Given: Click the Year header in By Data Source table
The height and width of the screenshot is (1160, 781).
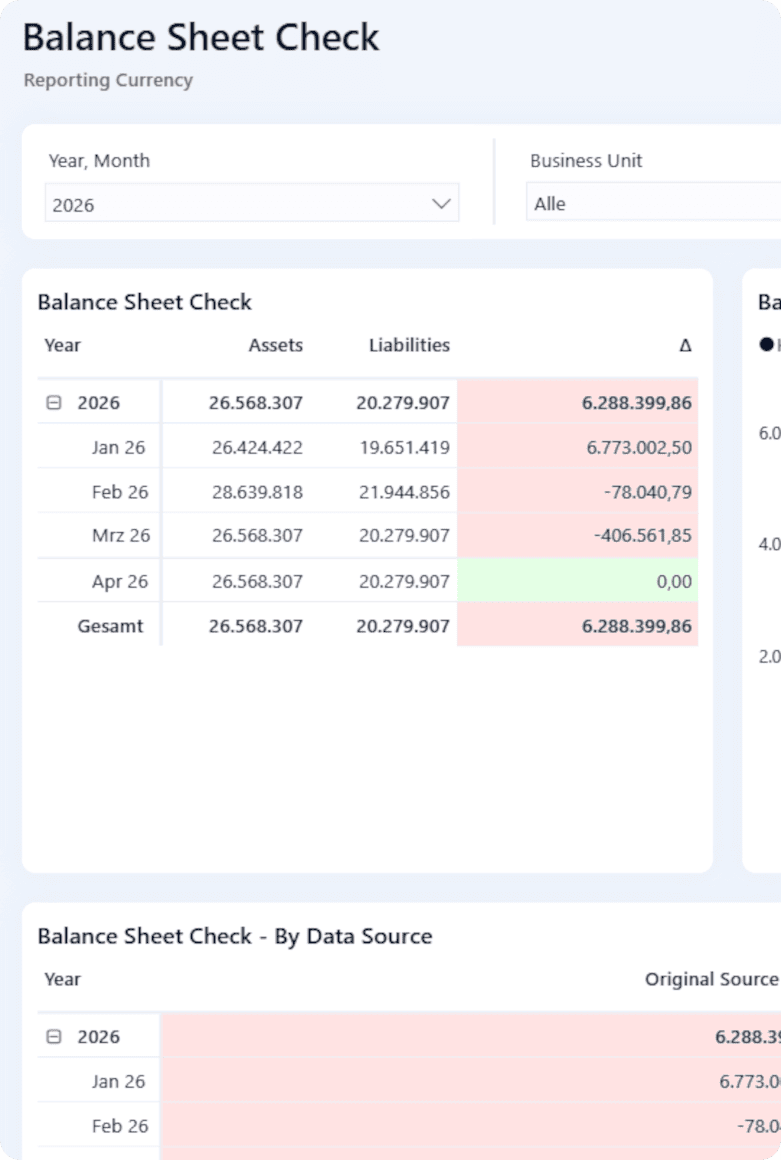Looking at the screenshot, I should [62, 979].
